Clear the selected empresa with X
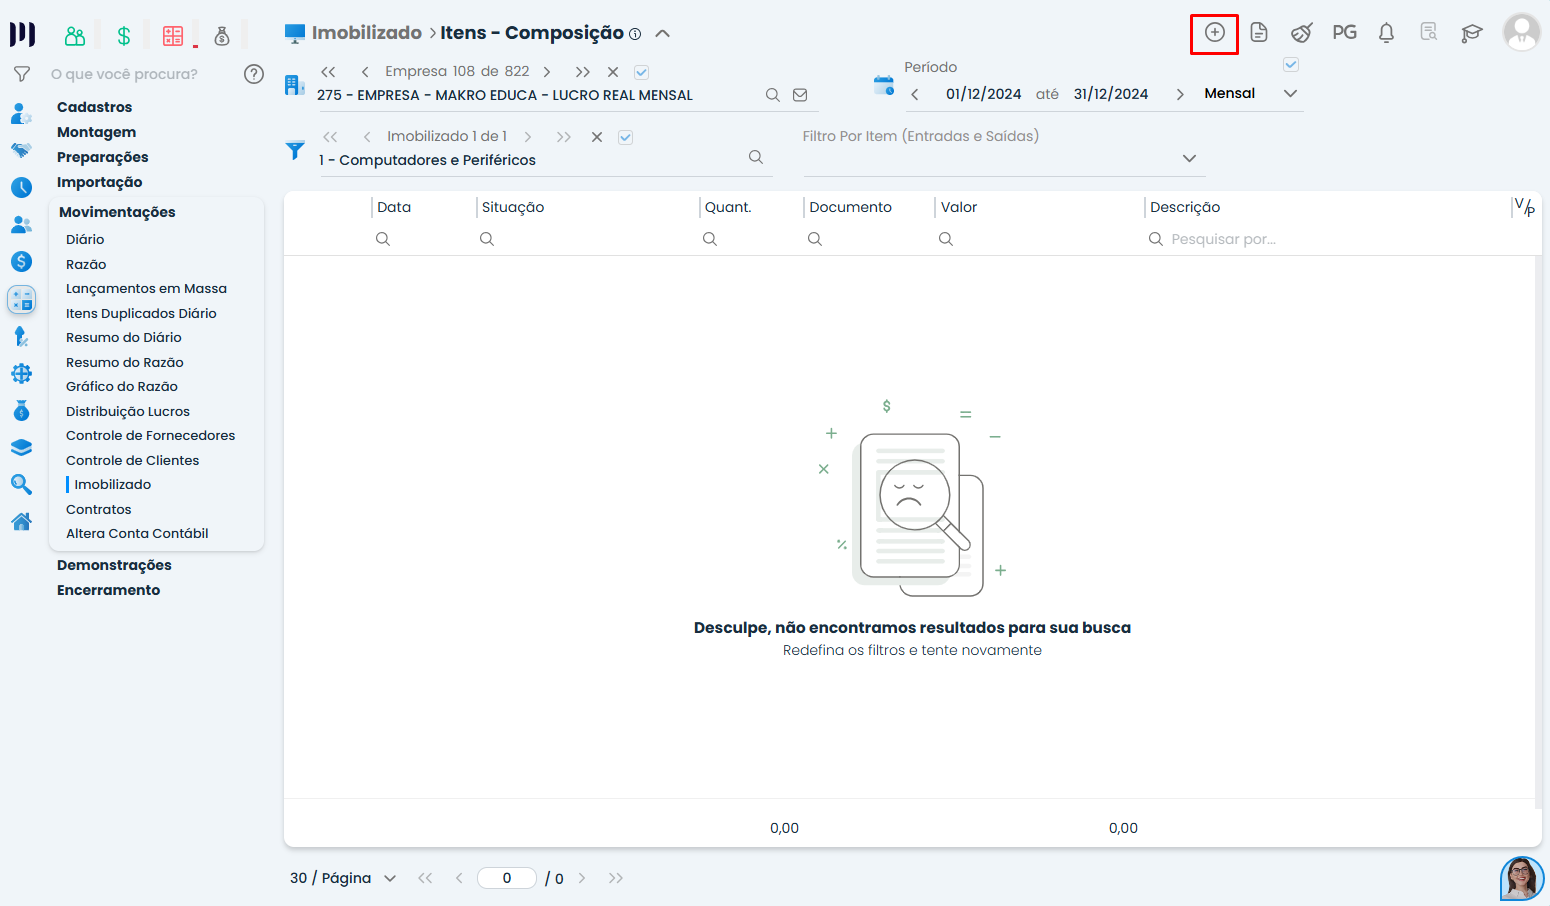Screen dimensions: 1550x906 pos(613,72)
